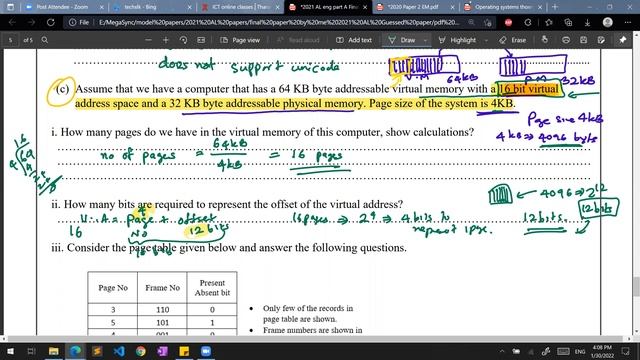640x360 pixels.
Task: Open File Explorer from the taskbar
Action: point(53,351)
